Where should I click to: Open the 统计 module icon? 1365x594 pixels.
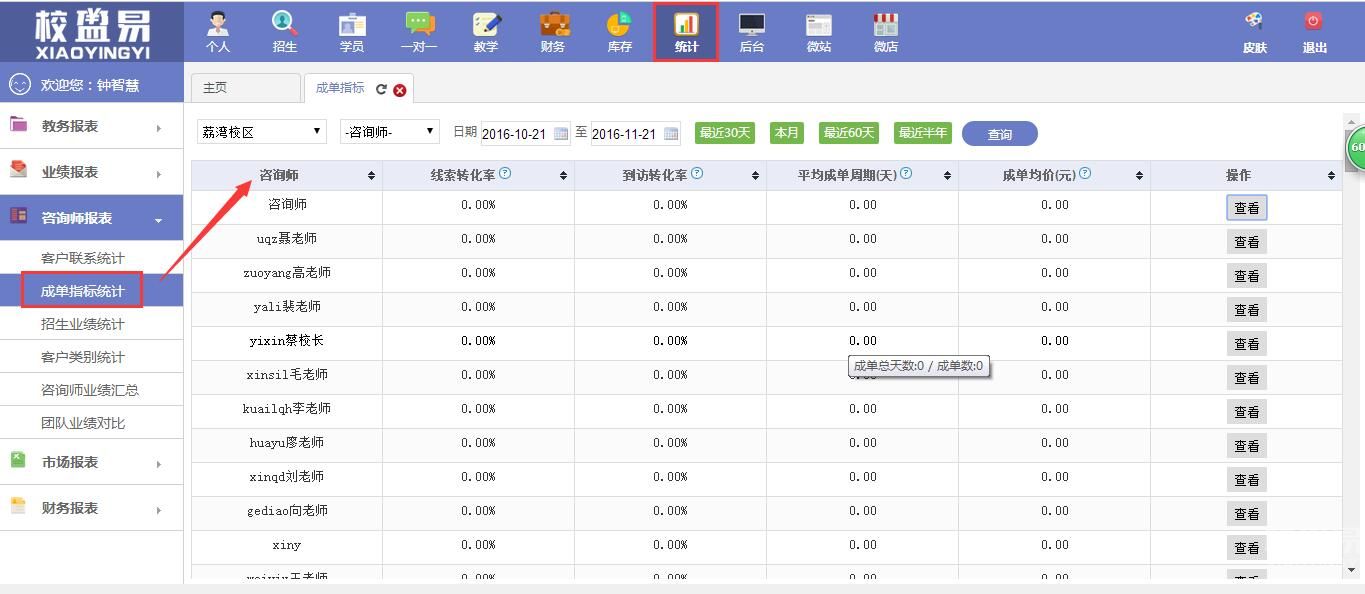(686, 32)
